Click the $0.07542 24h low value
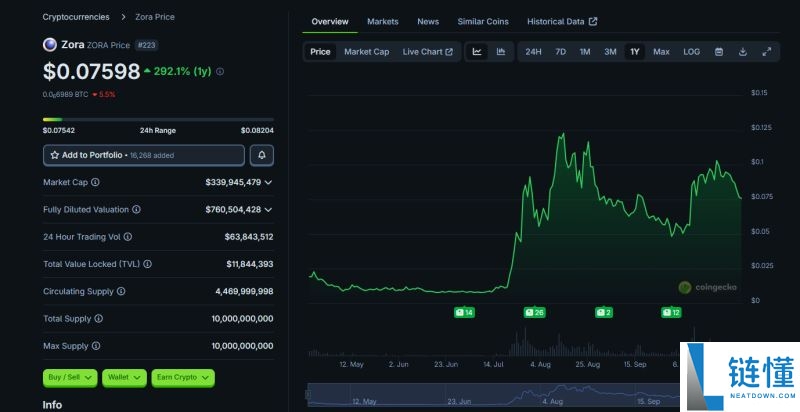Viewport: 800px width, 412px height. coord(59,131)
